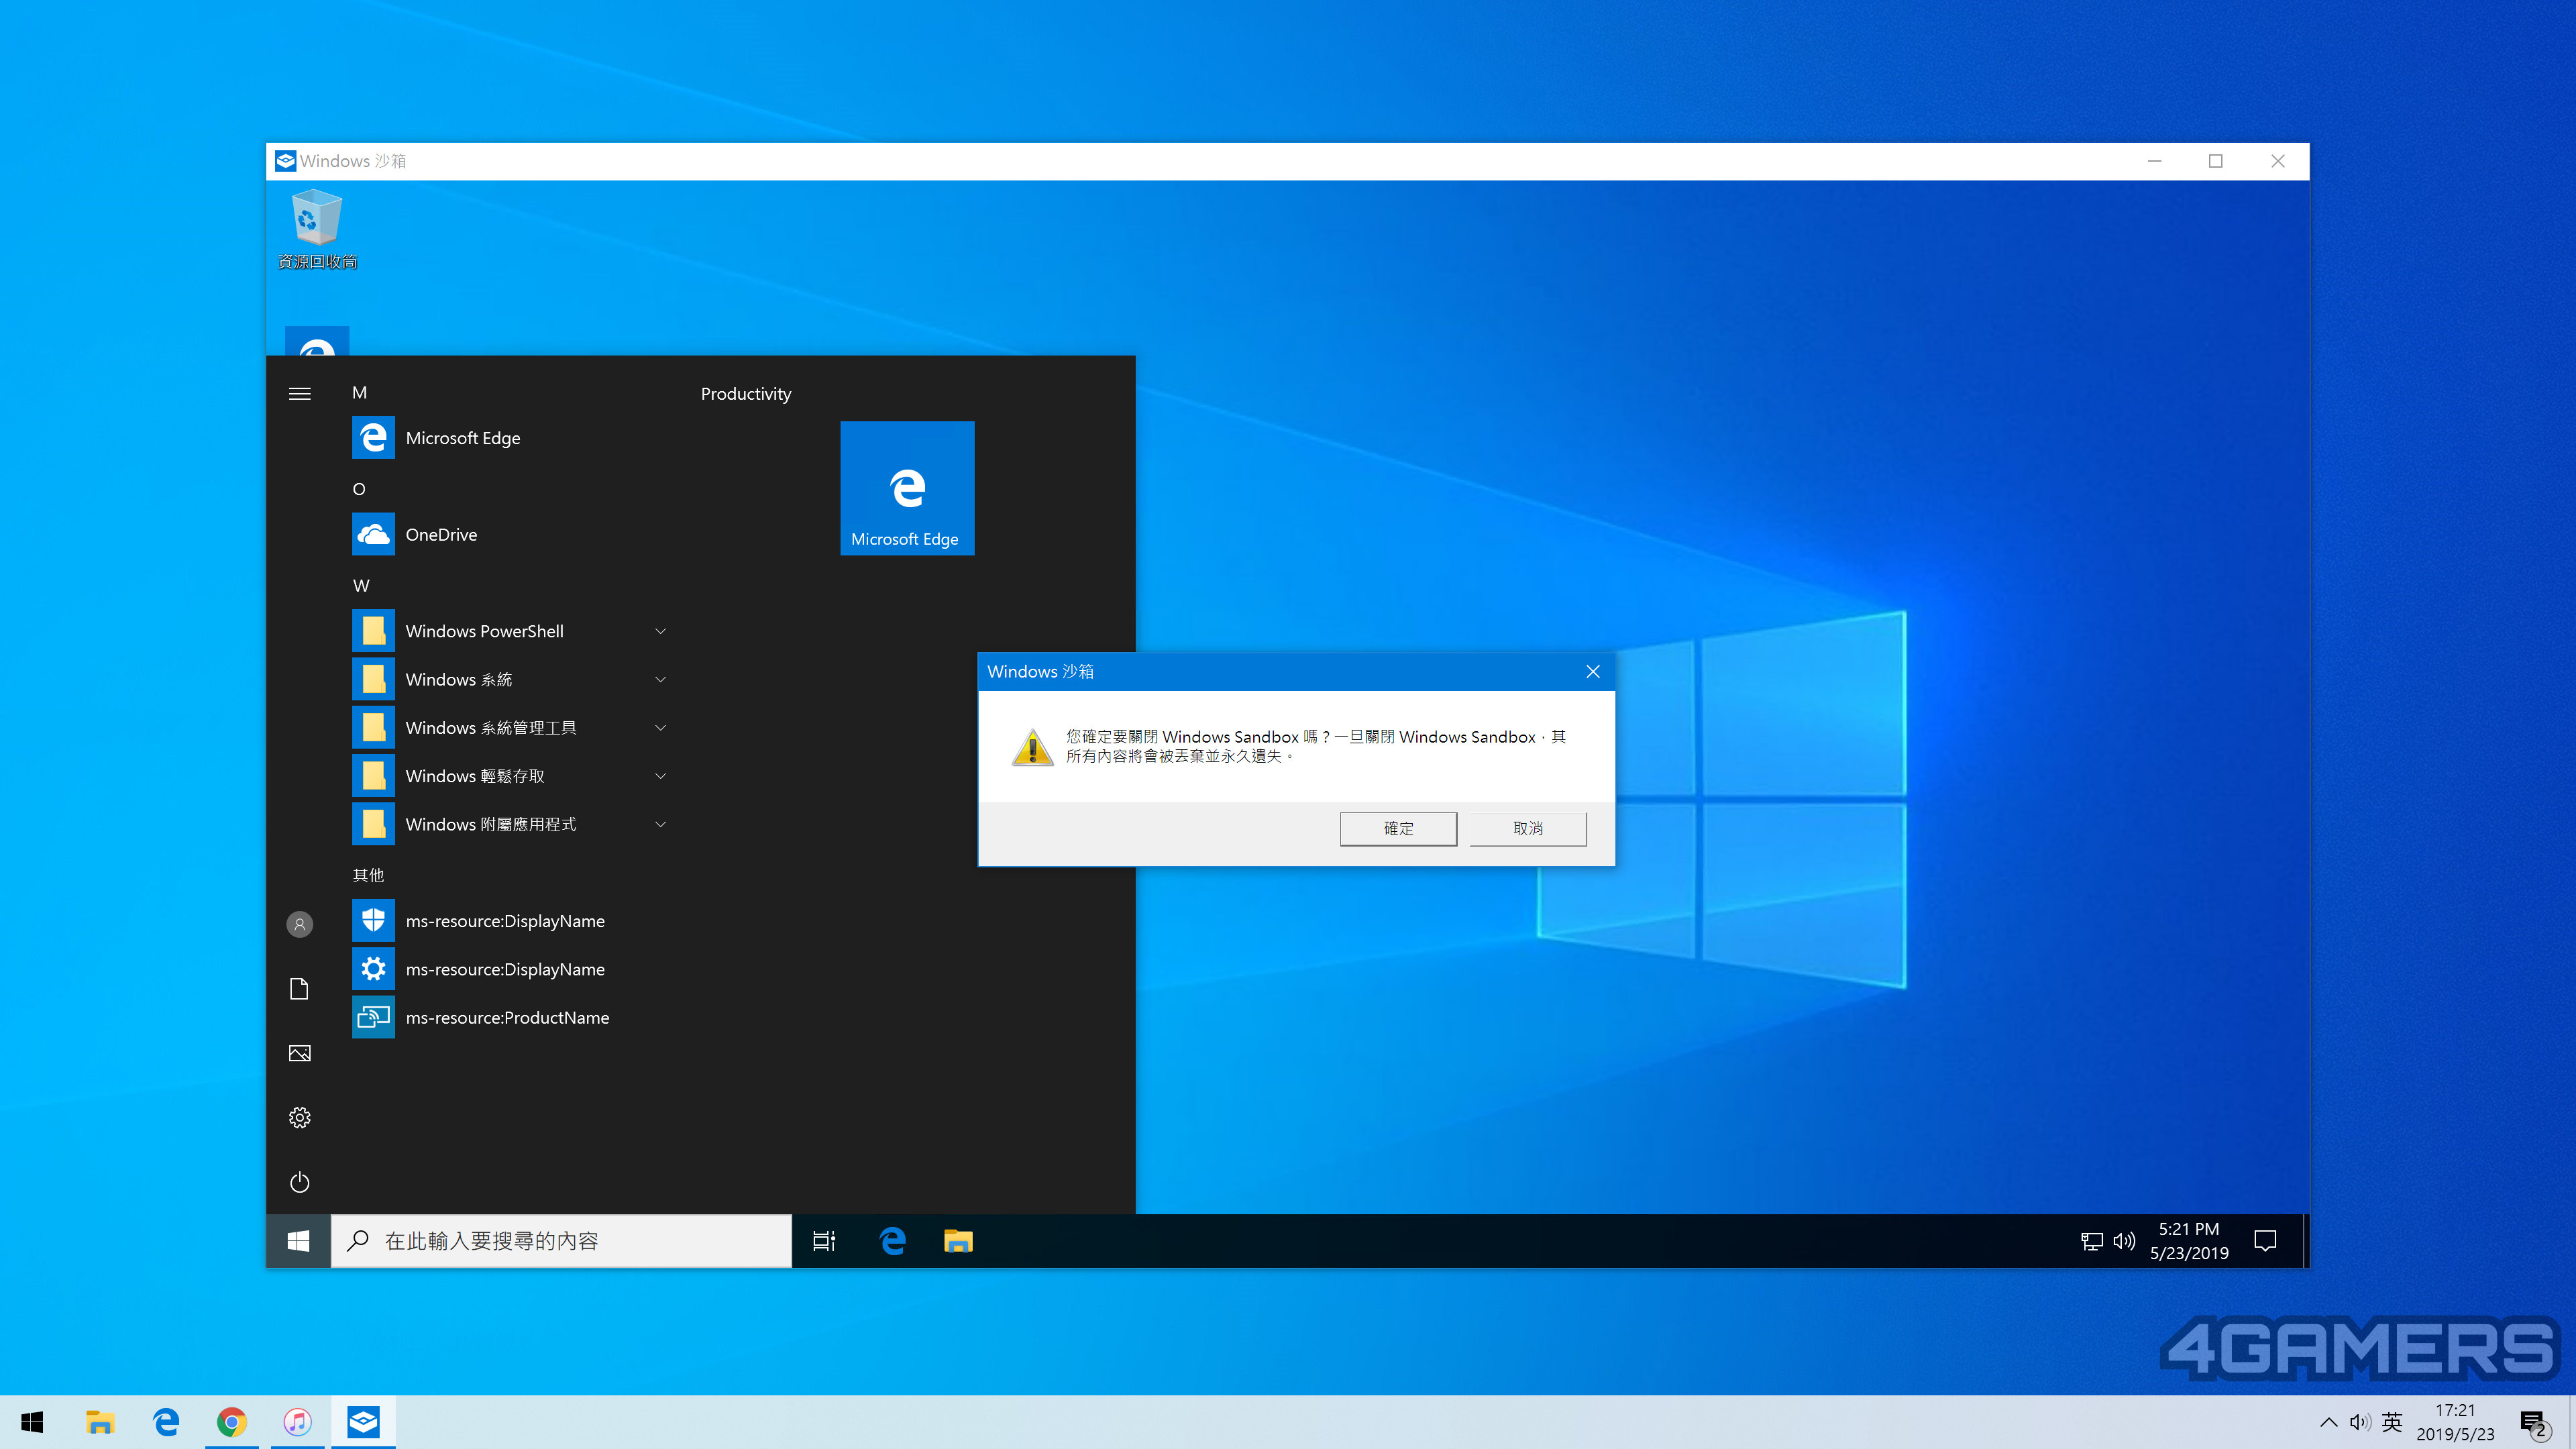Close the Windows 沙箱 confirmation dialog
Viewport: 2576px width, 1449px height.
1593,671
